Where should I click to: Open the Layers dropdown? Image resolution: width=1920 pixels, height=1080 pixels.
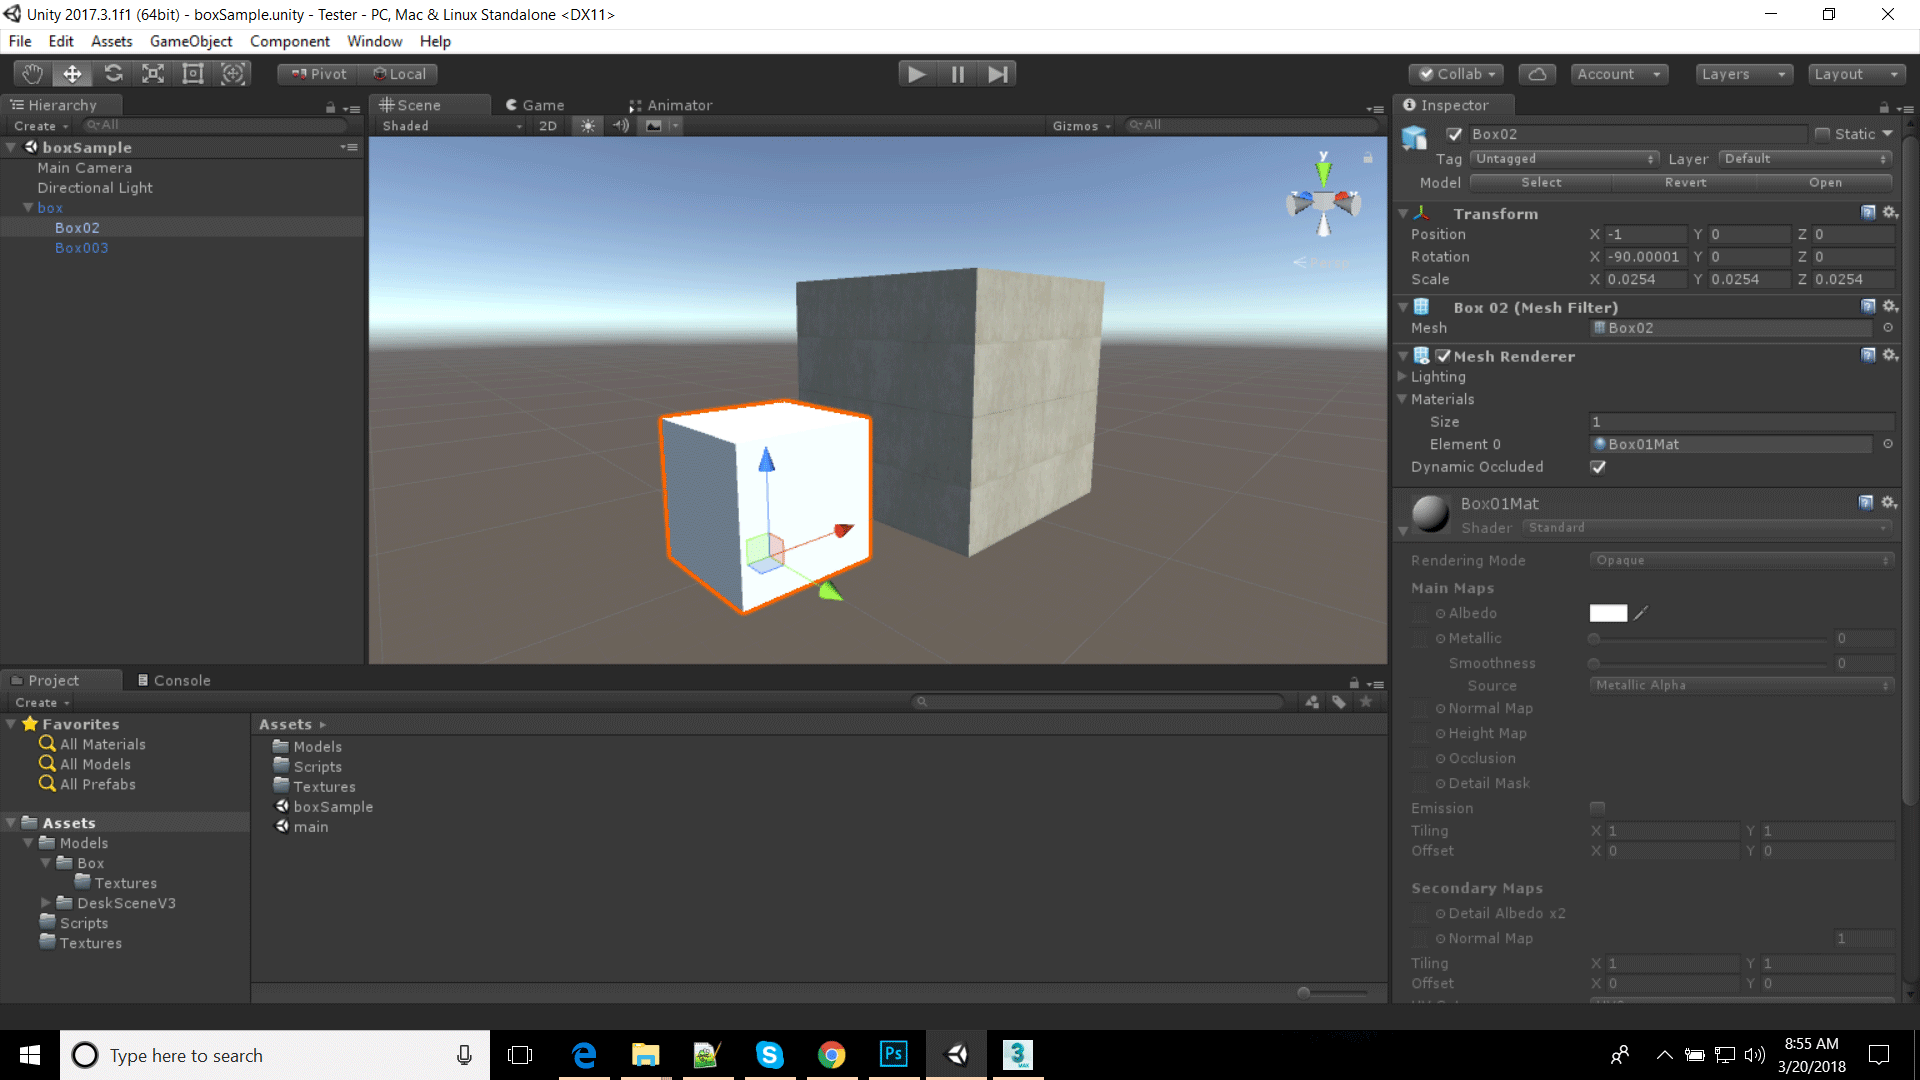pyautogui.click(x=1743, y=74)
